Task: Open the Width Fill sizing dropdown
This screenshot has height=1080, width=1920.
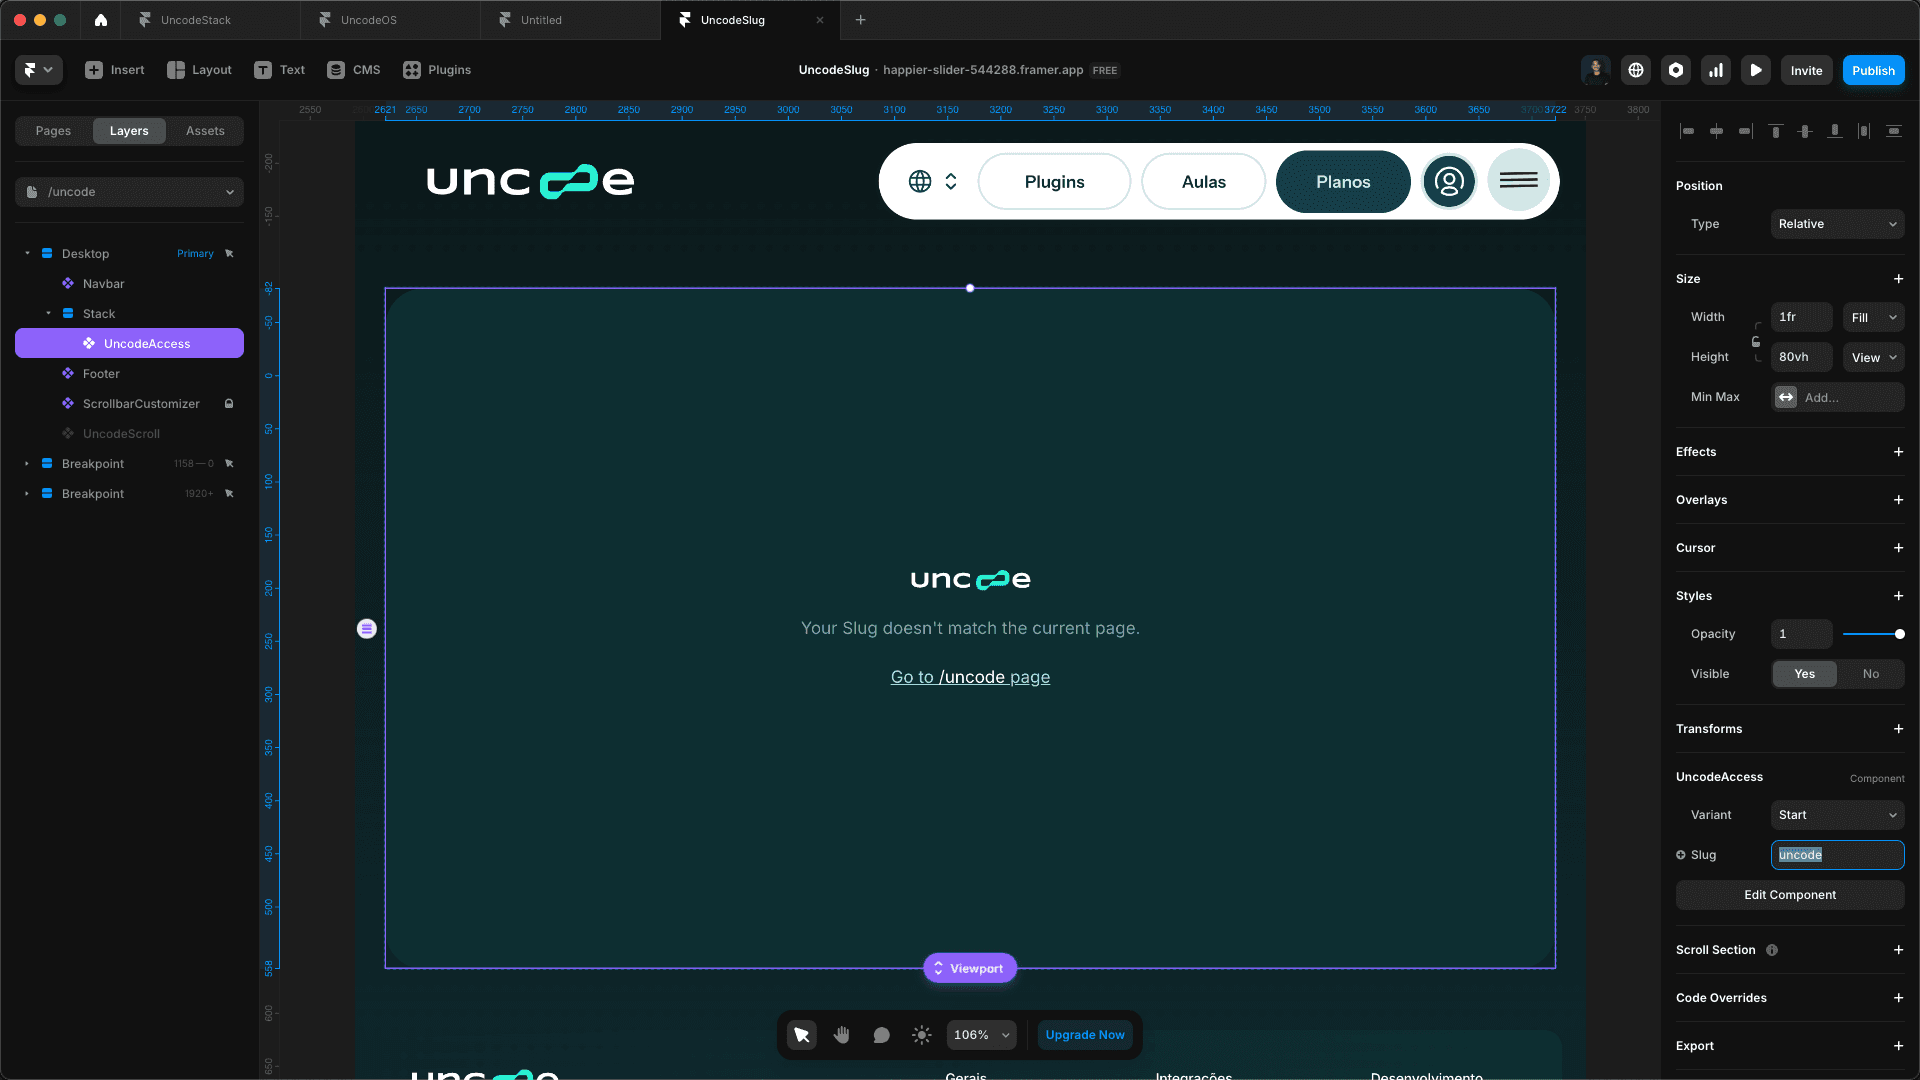Action: [x=1873, y=317]
